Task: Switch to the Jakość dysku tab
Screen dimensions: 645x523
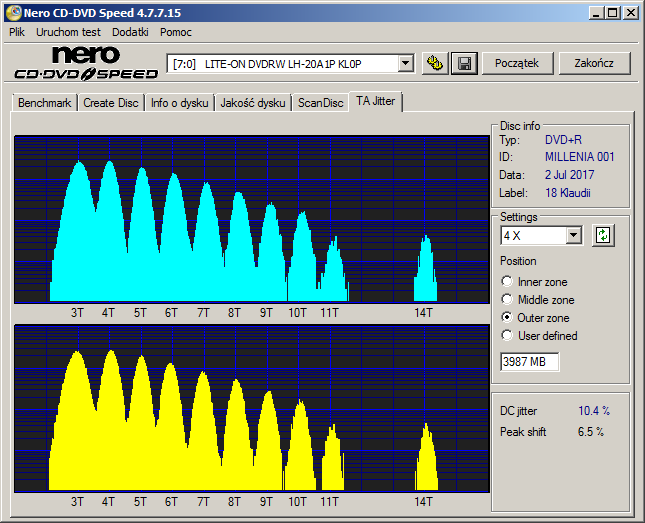Action: point(253,103)
